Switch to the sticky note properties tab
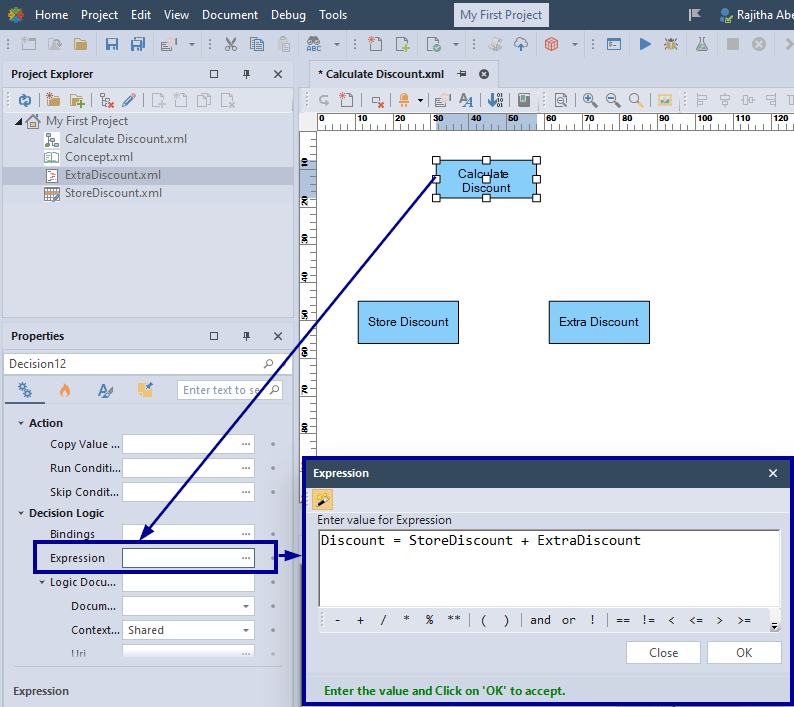This screenshot has width=794, height=707. click(145, 390)
